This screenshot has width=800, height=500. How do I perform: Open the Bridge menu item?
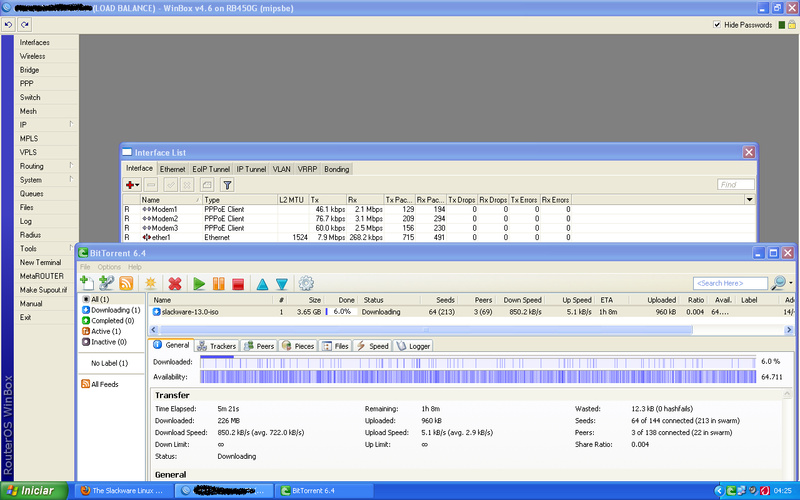30,70
